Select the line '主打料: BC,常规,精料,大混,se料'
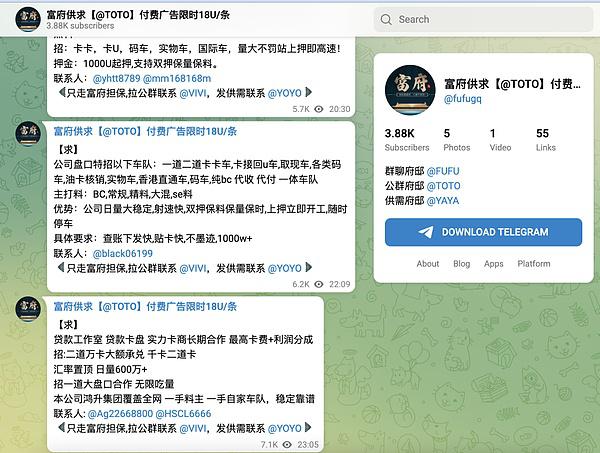The height and width of the screenshot is (453, 600). point(123,194)
